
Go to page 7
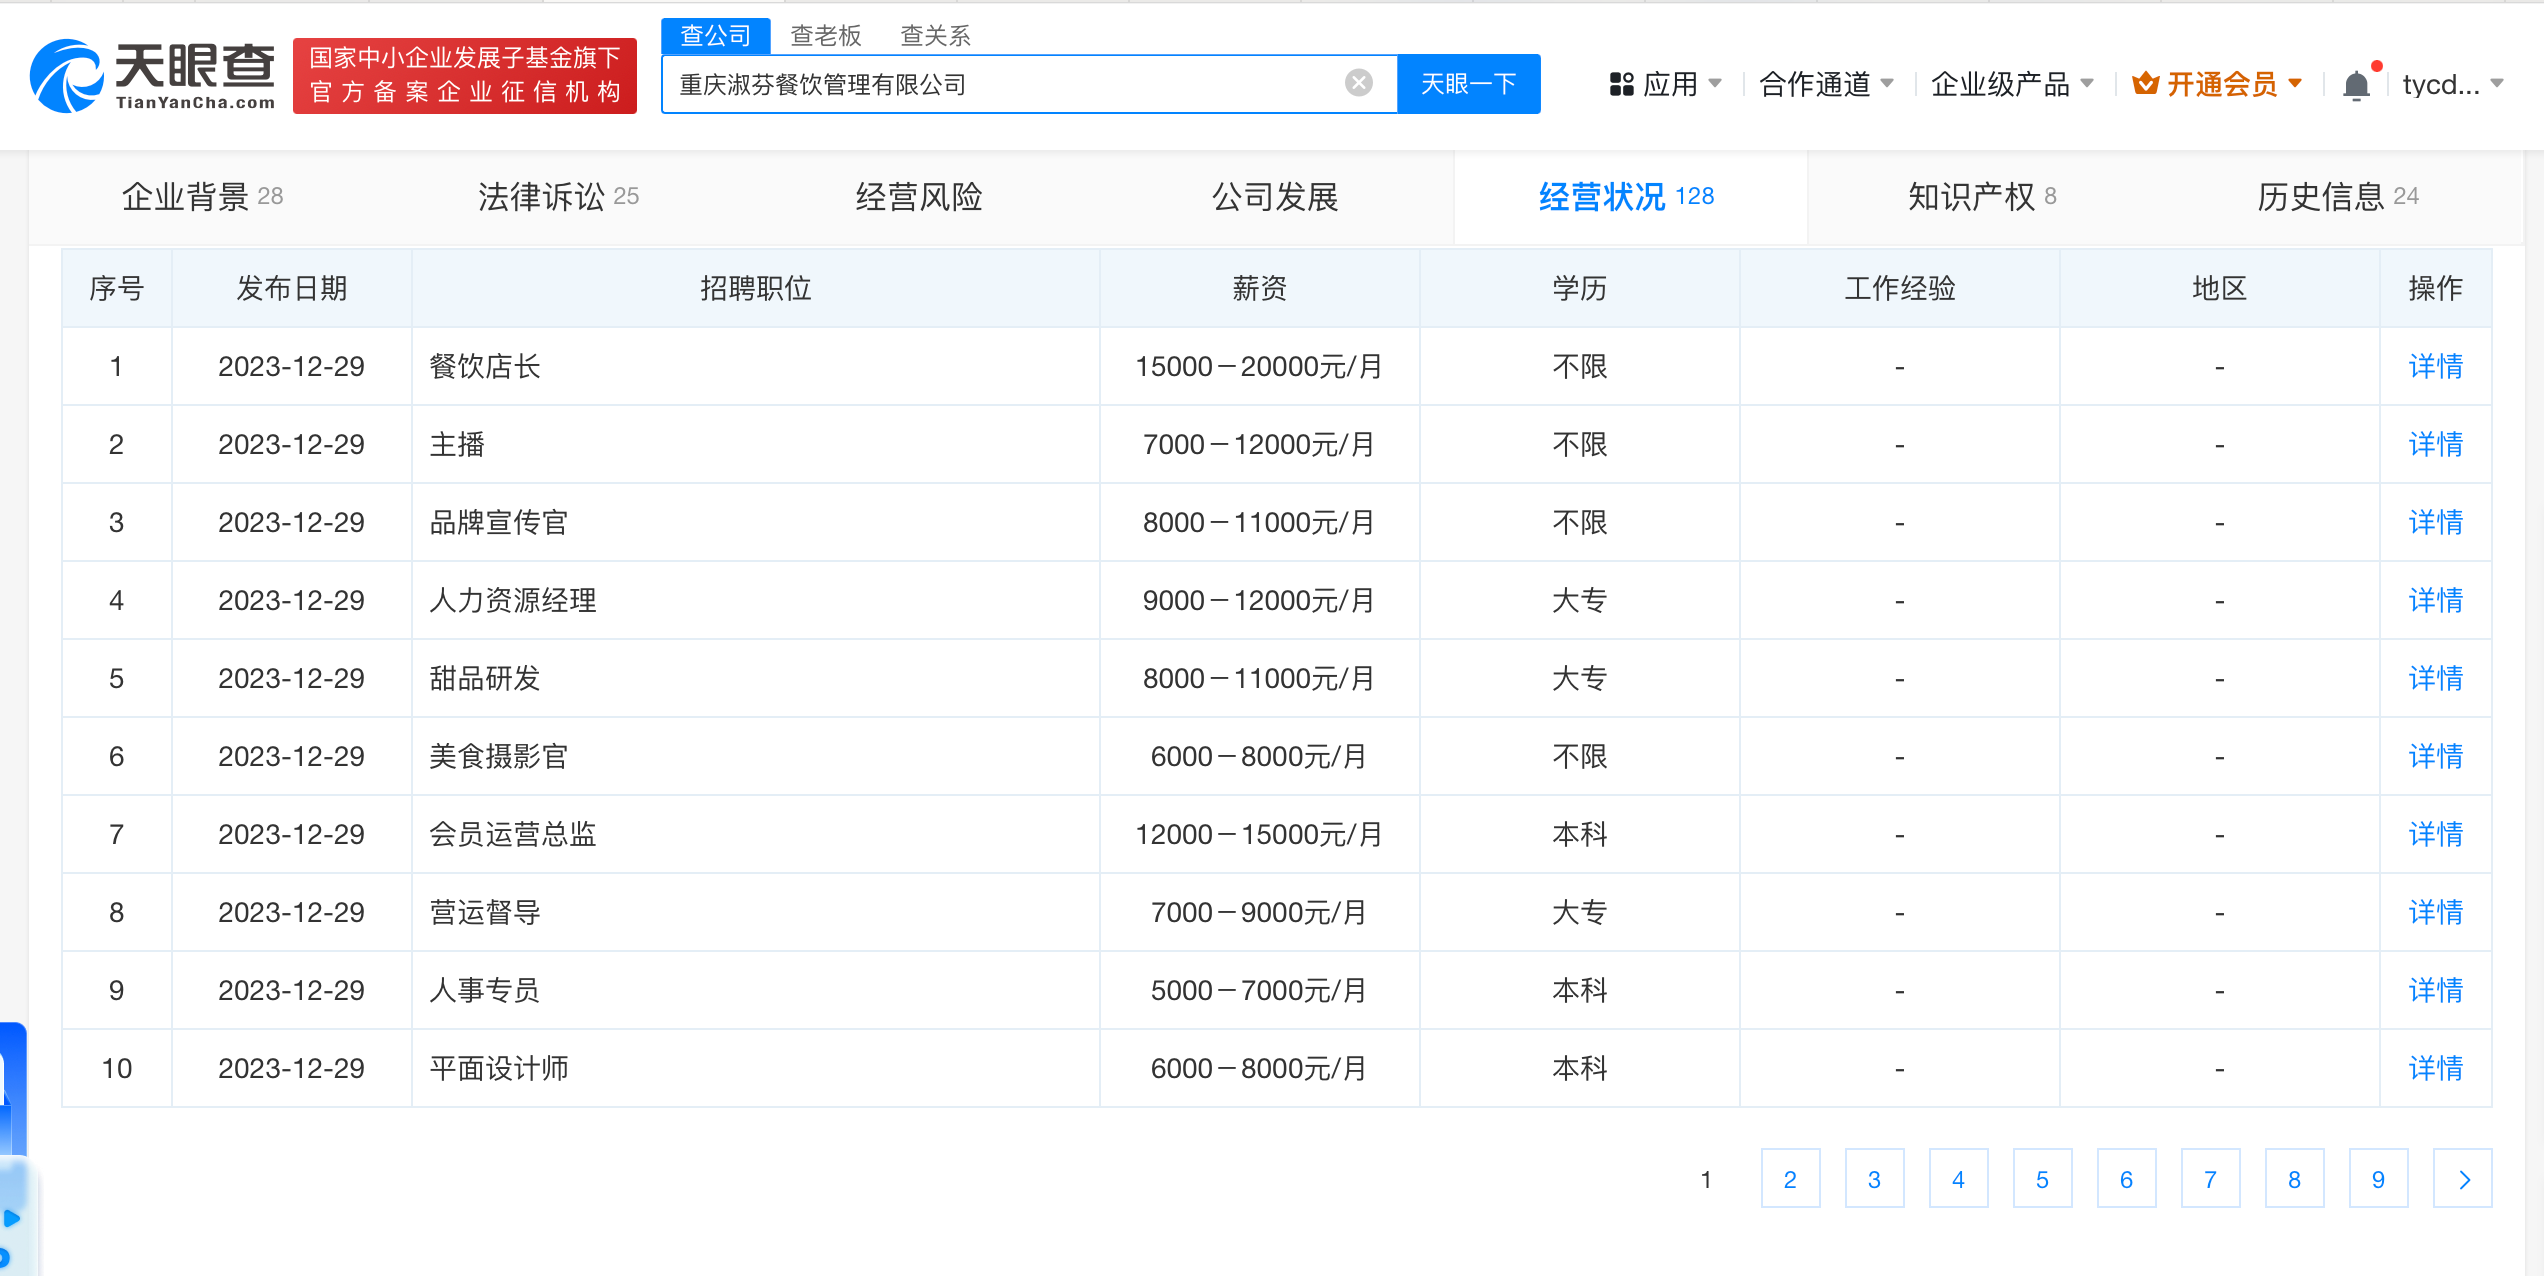(2210, 1179)
